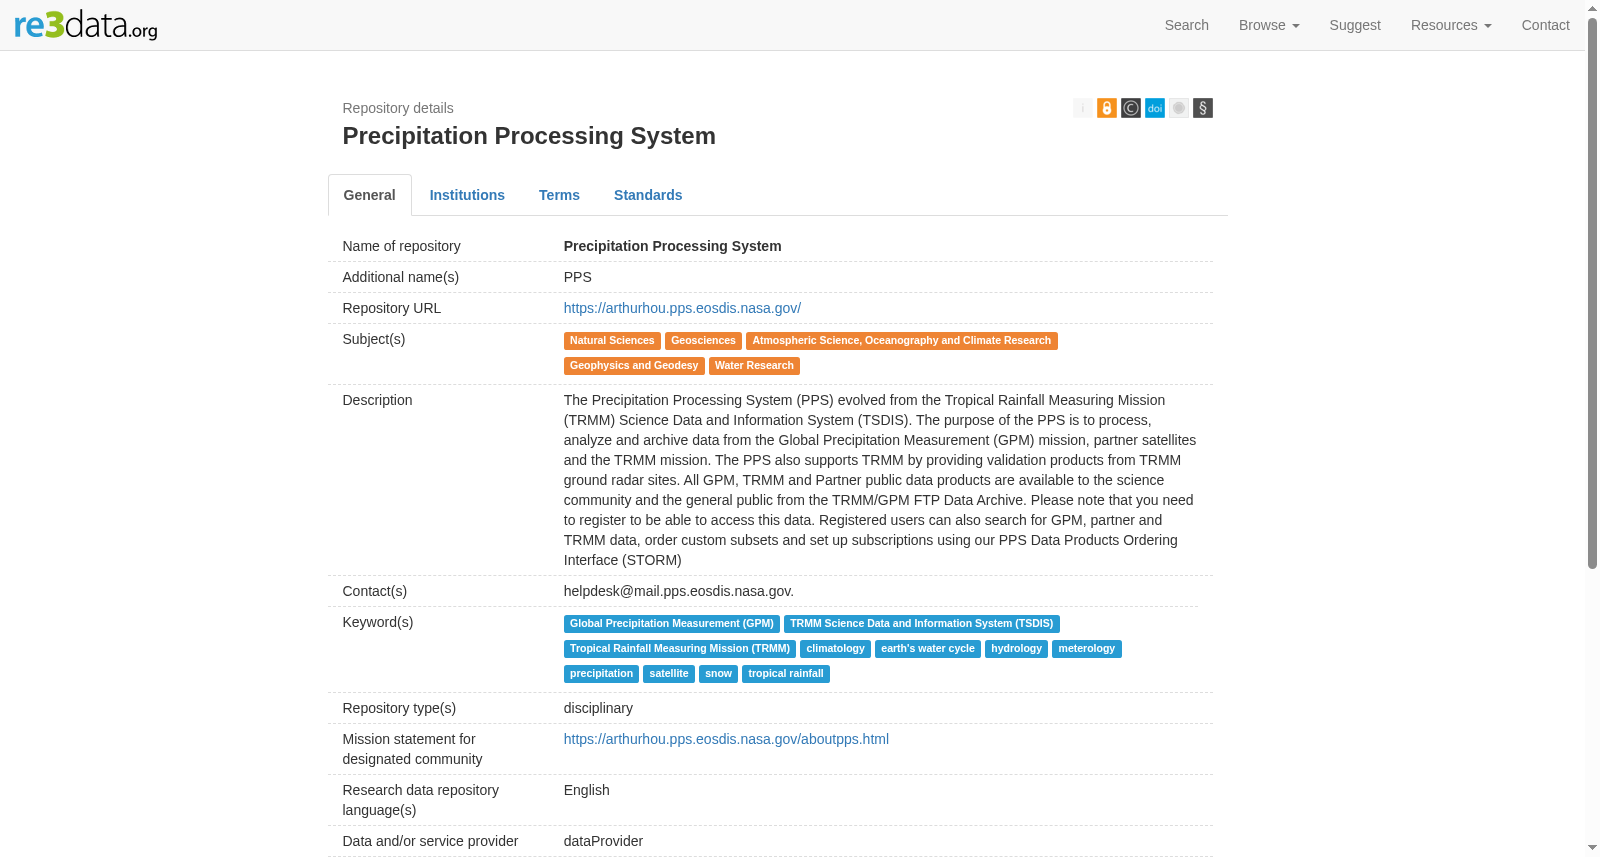The image size is (1600, 857).
Task: Click the 'Repository details' label
Action: point(398,108)
